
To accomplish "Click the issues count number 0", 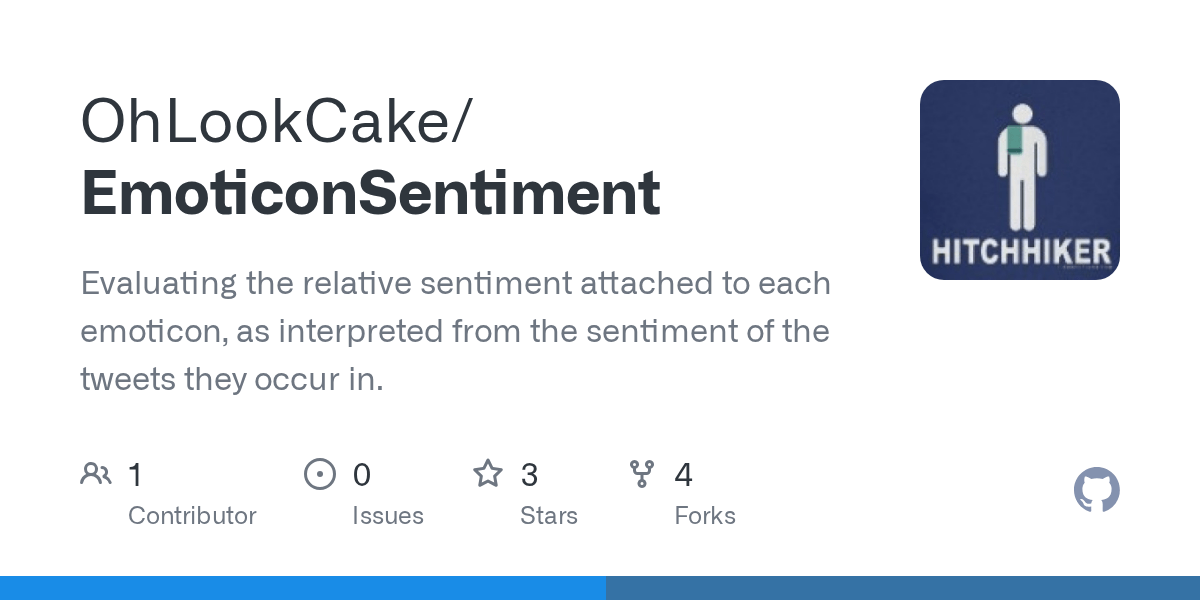I will 361,474.
